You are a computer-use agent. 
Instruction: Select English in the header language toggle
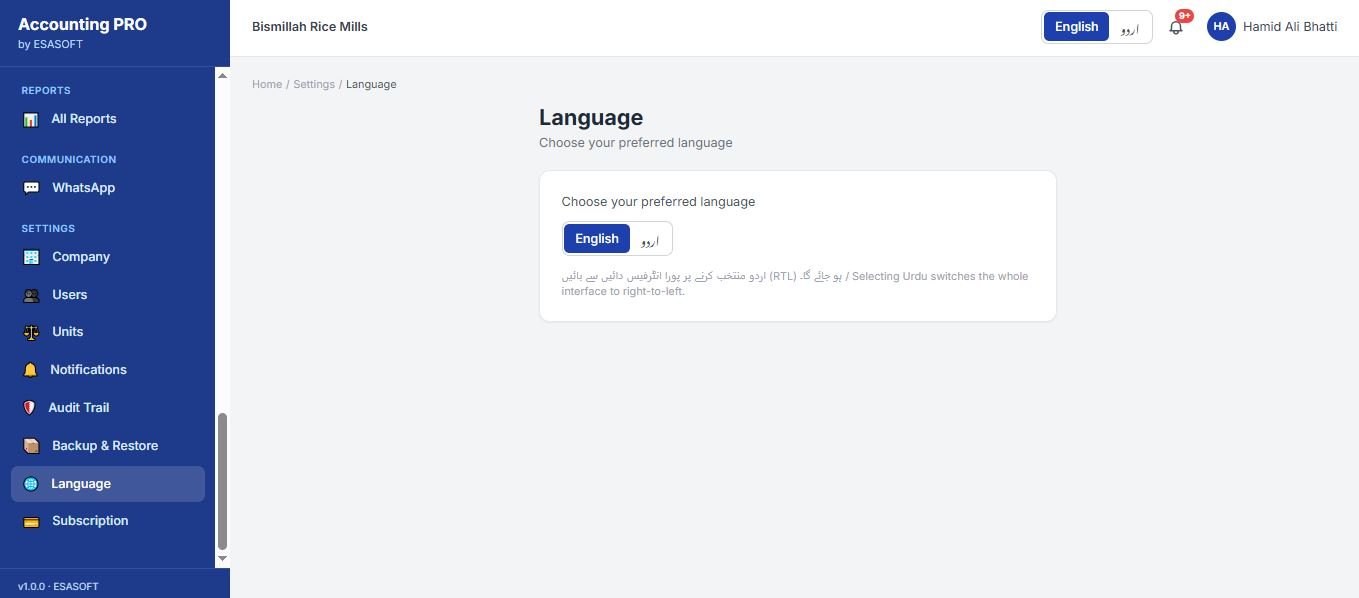[x=1076, y=27]
